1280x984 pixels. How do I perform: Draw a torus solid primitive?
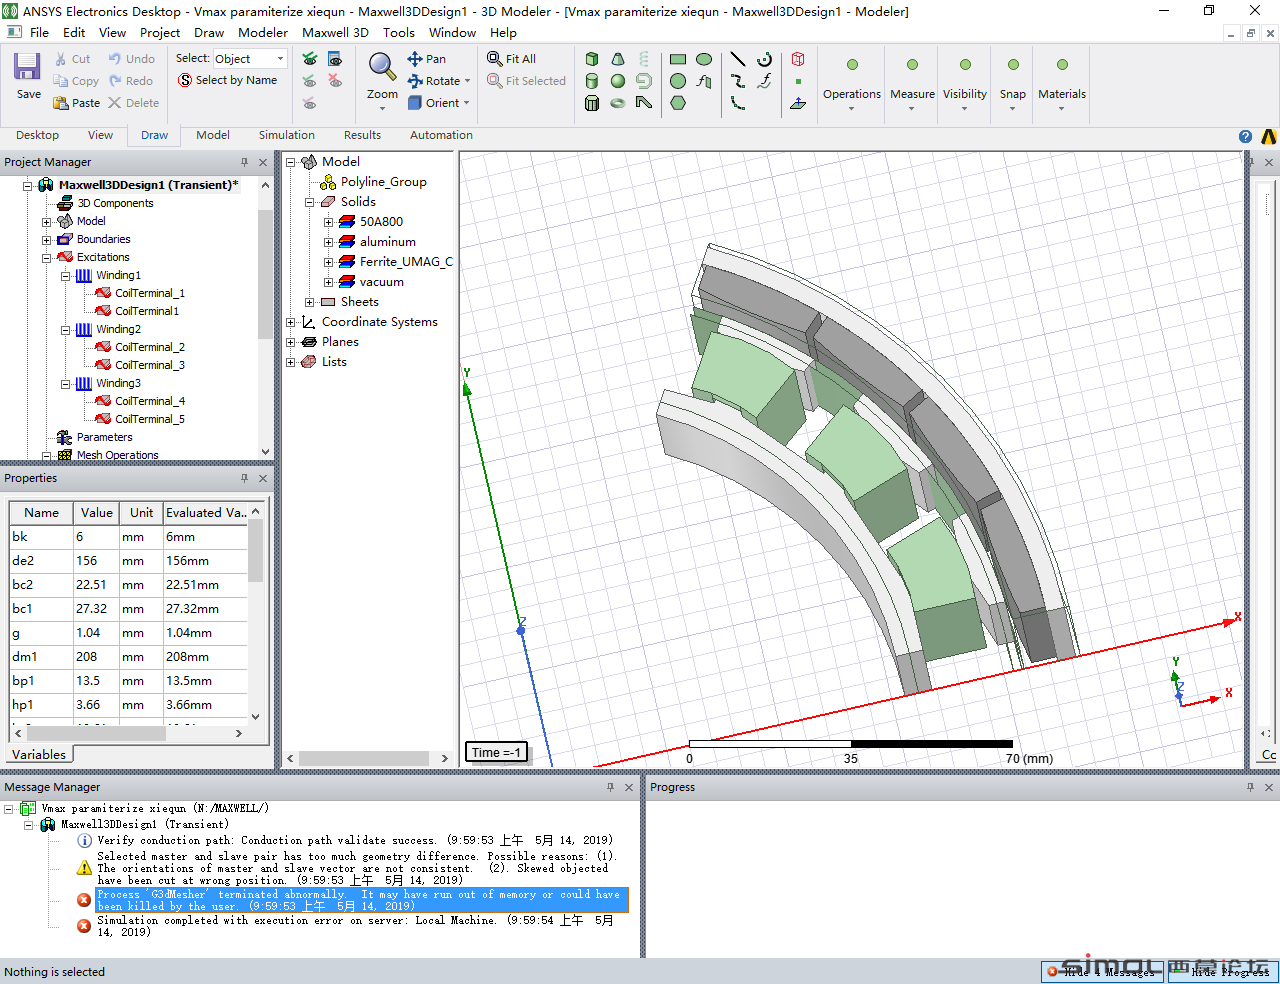(x=618, y=103)
